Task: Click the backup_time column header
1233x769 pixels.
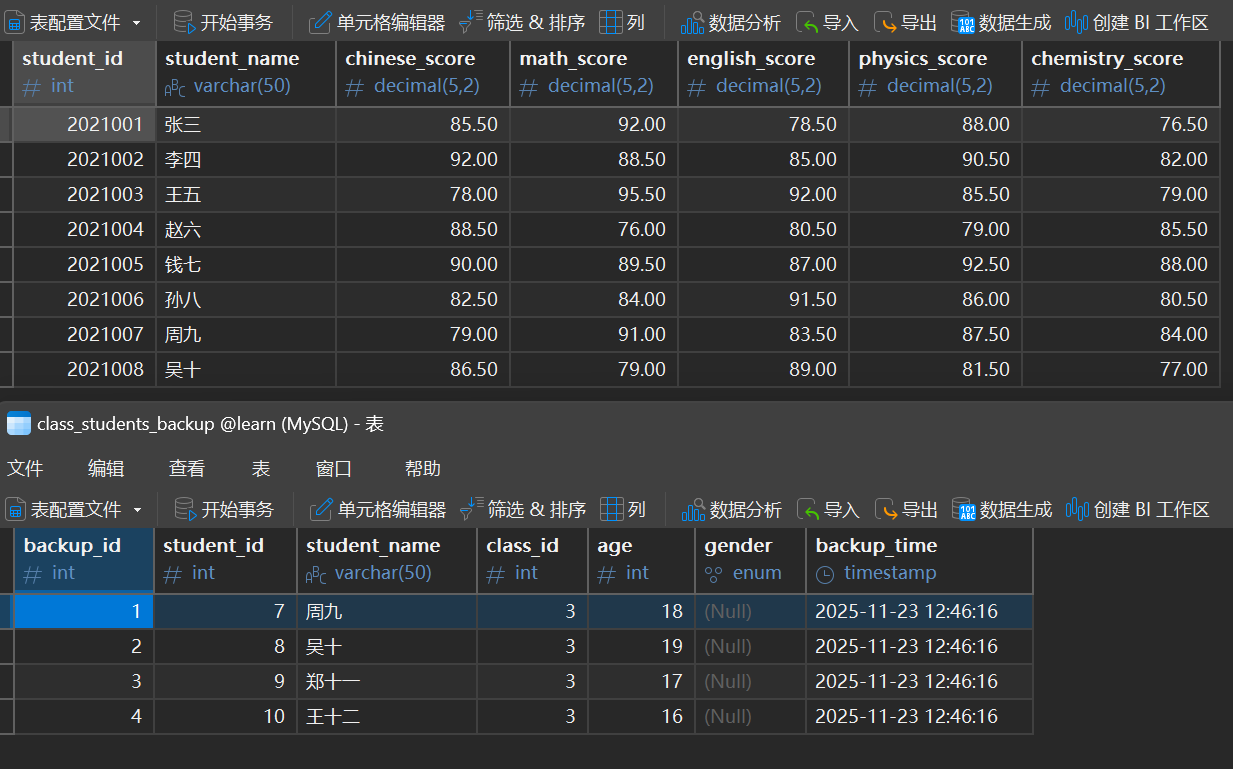Action: [x=919, y=560]
